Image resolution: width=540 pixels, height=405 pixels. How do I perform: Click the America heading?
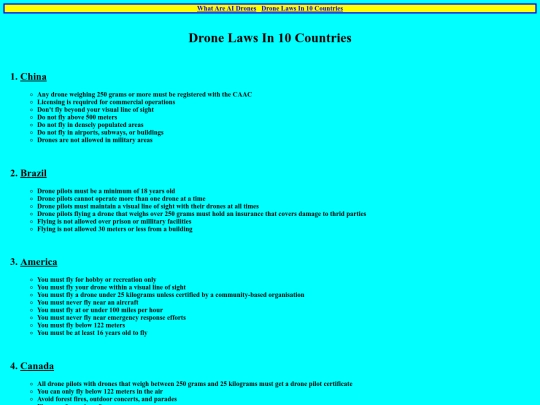pyautogui.click(x=39, y=262)
